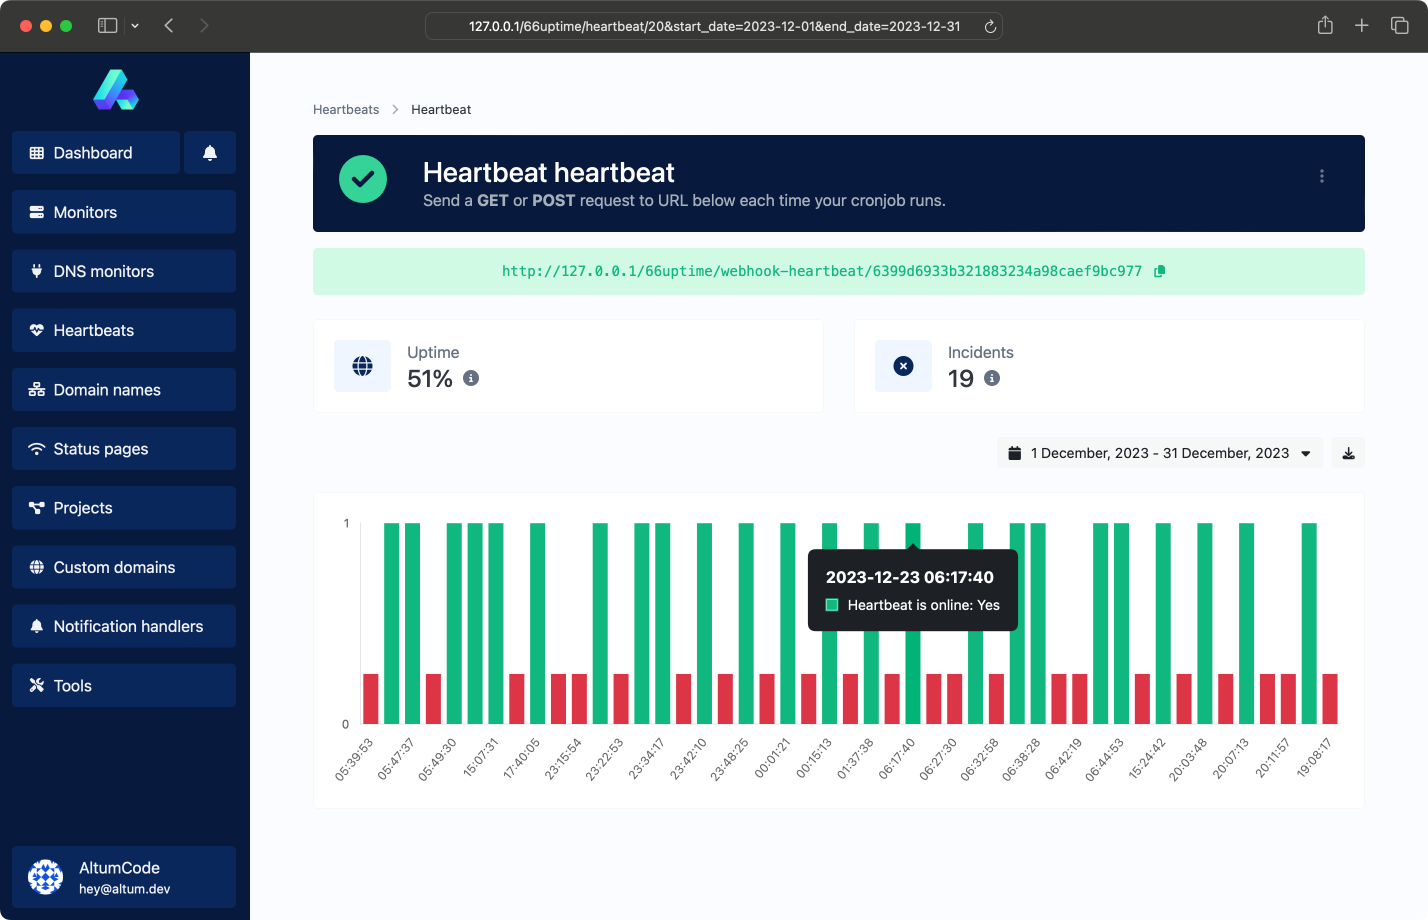Select the DNS monitors wrench icon
This screenshot has height=920, width=1428.
click(x=35, y=271)
